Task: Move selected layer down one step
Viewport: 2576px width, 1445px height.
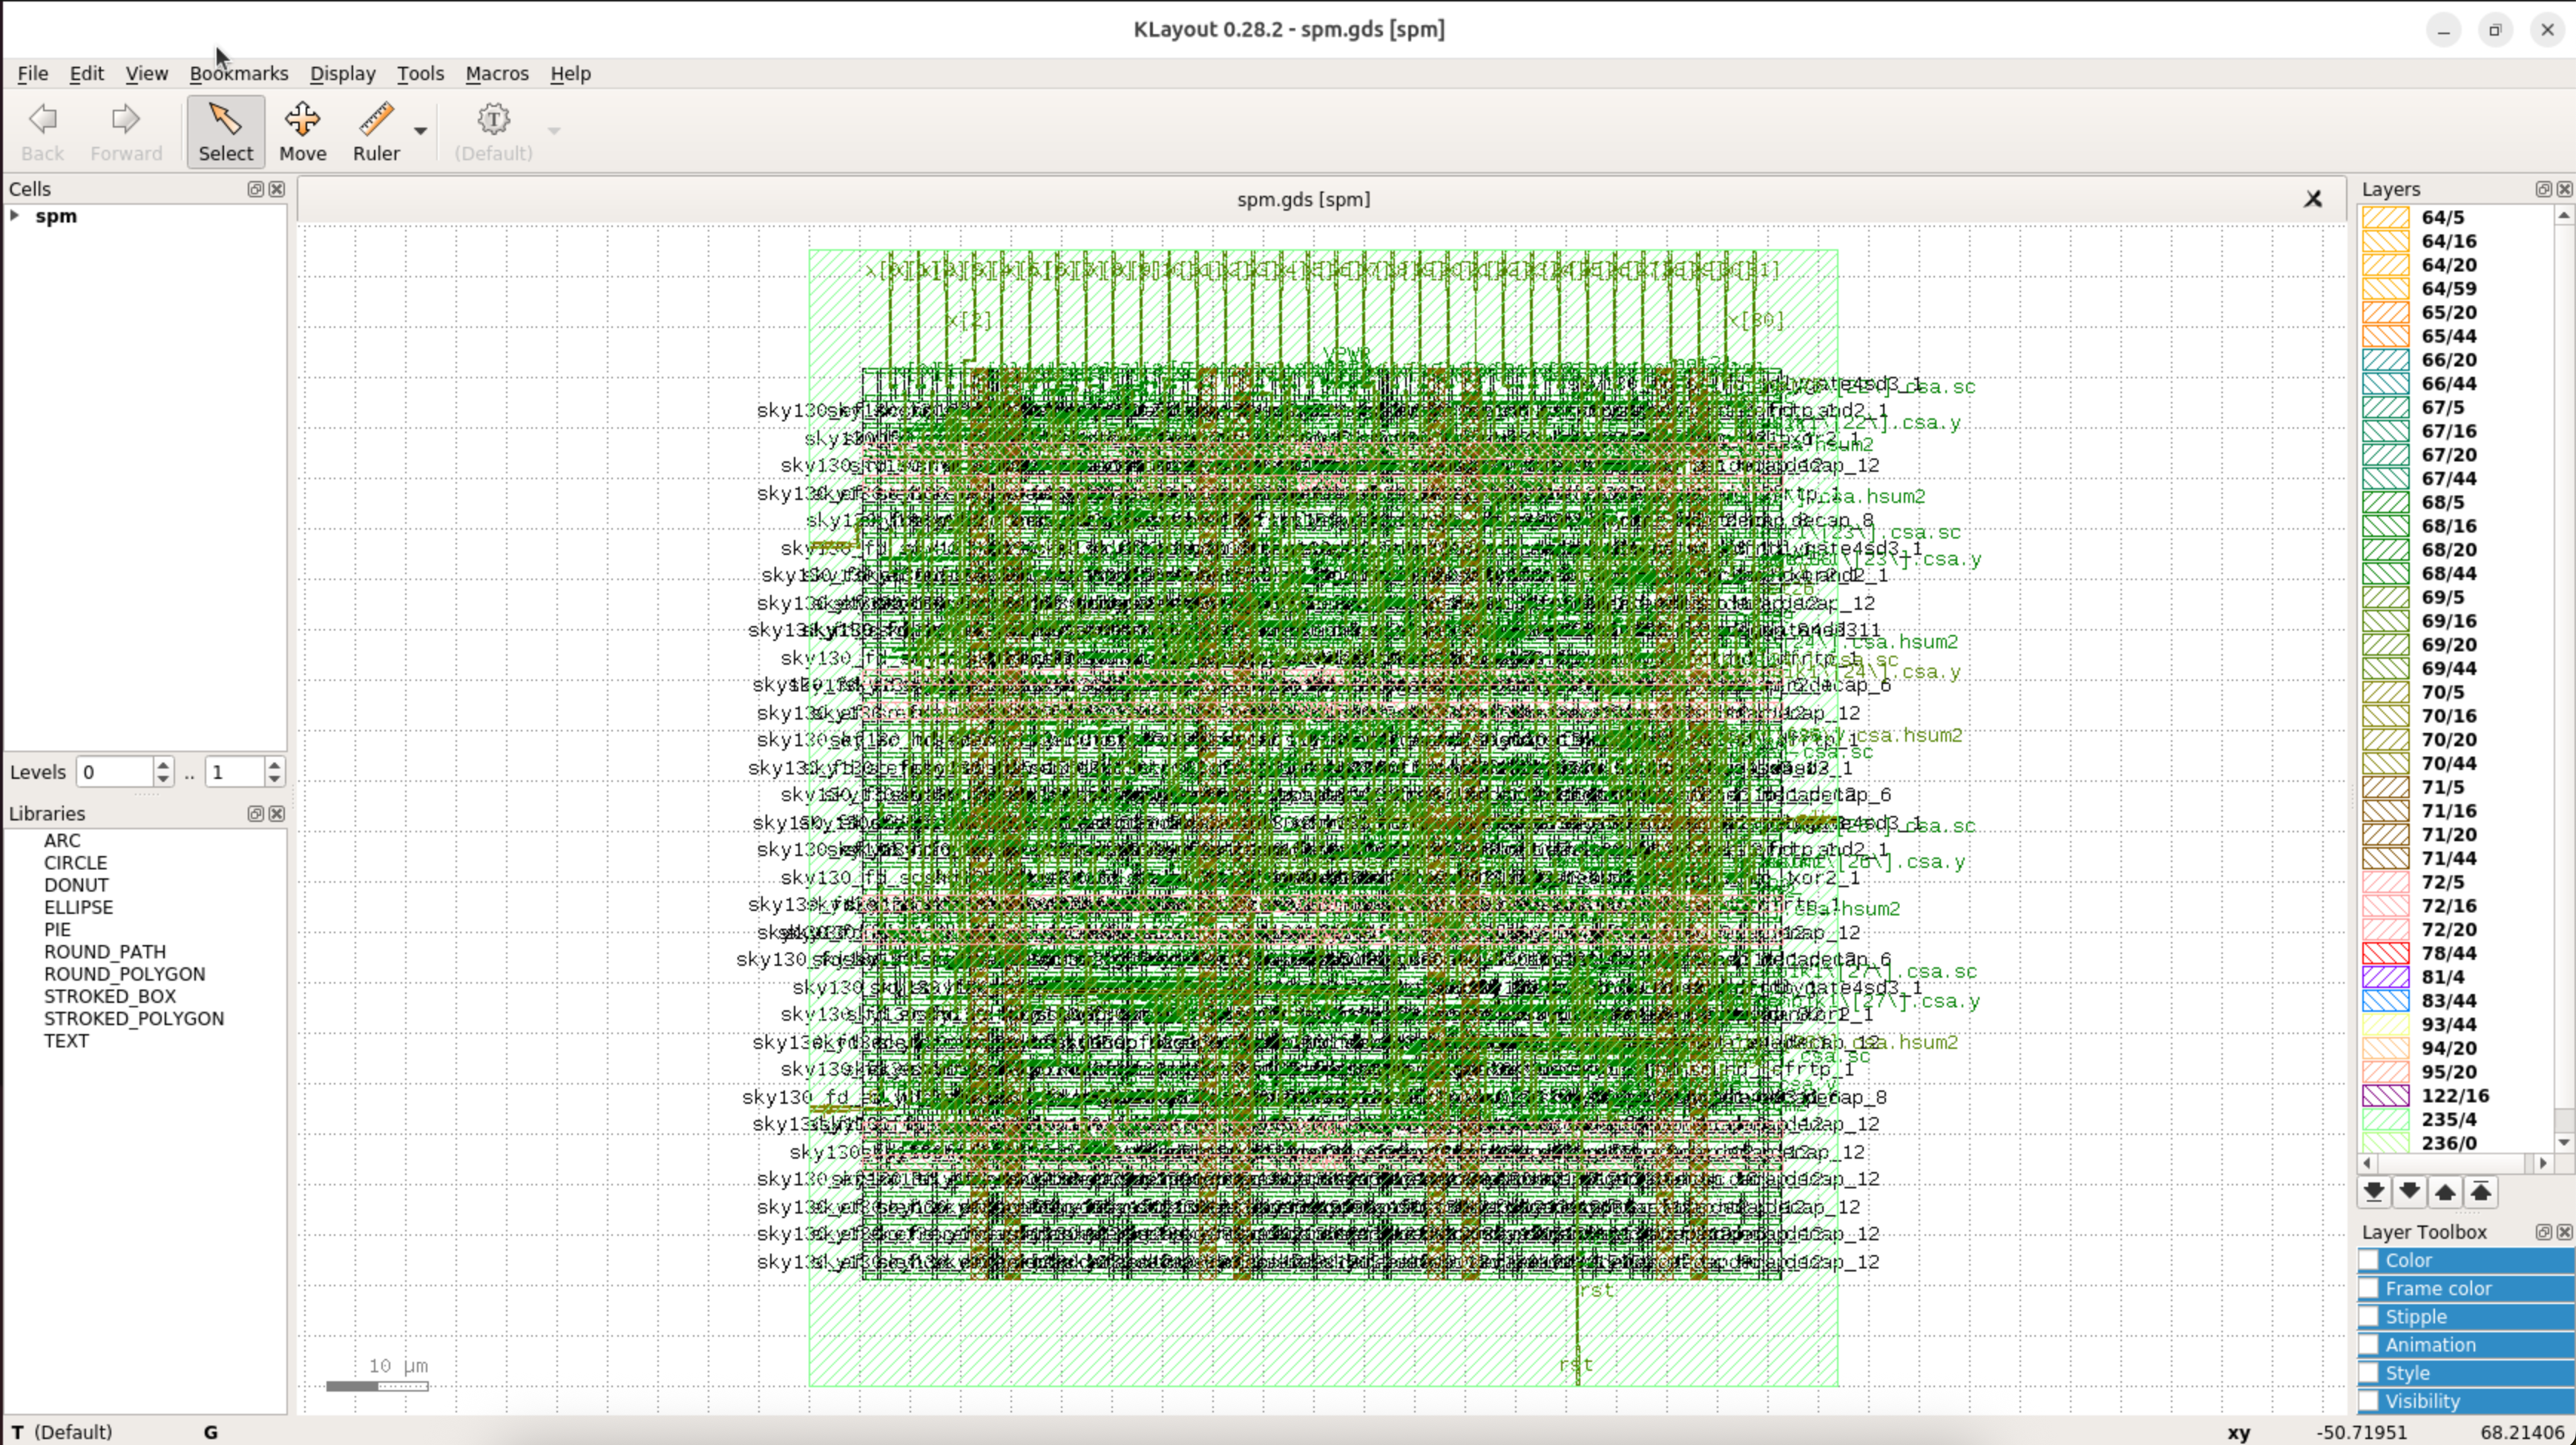Action: pos(2409,1191)
